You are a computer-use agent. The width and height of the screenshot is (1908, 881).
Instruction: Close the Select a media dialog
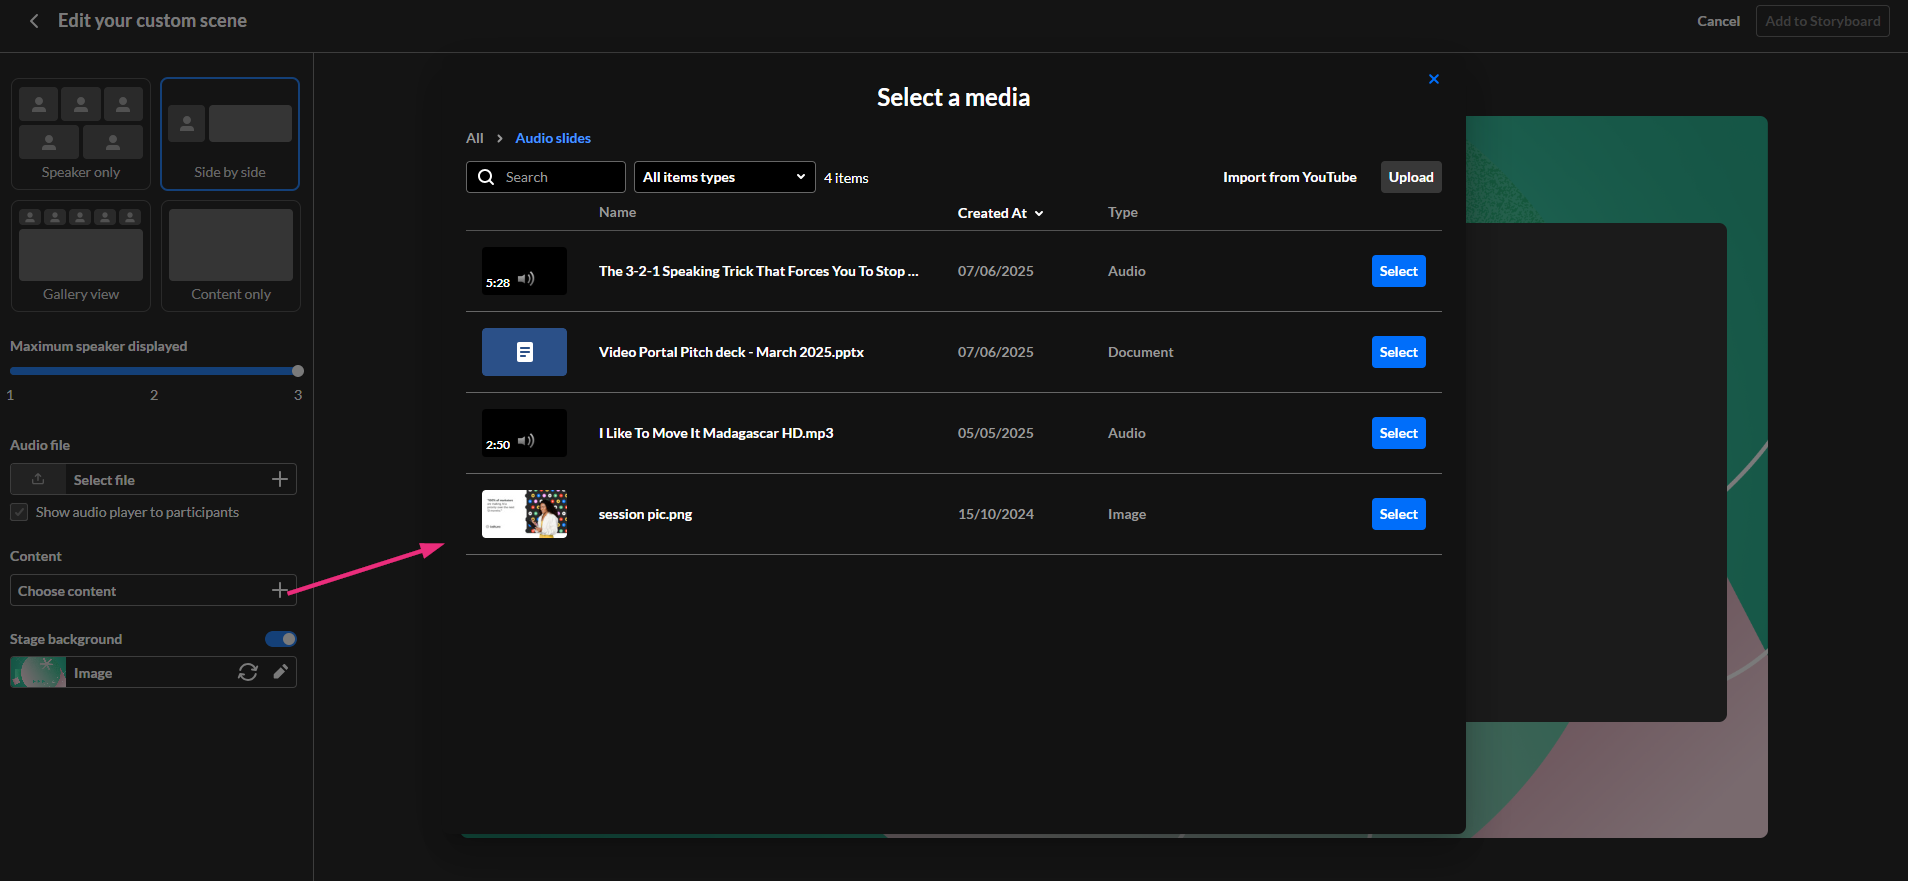[x=1434, y=79]
